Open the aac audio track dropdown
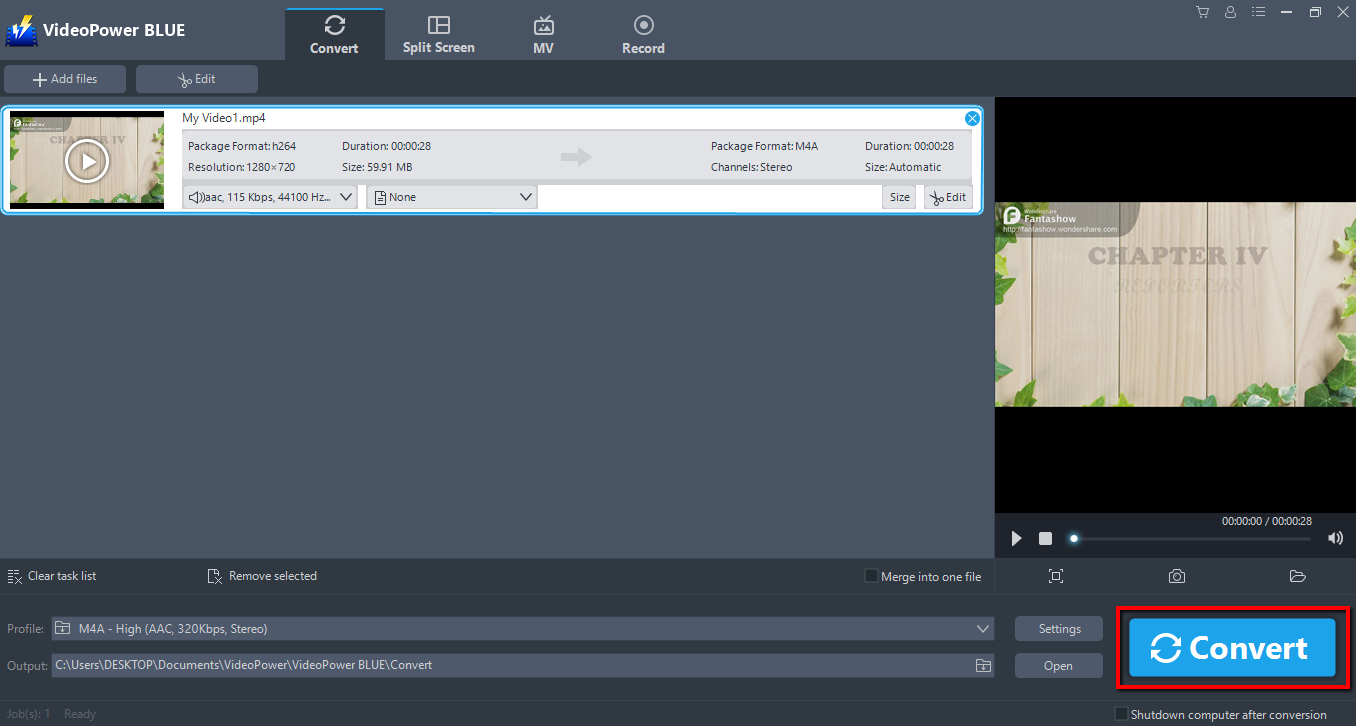The height and width of the screenshot is (726, 1356). pyautogui.click(x=270, y=197)
